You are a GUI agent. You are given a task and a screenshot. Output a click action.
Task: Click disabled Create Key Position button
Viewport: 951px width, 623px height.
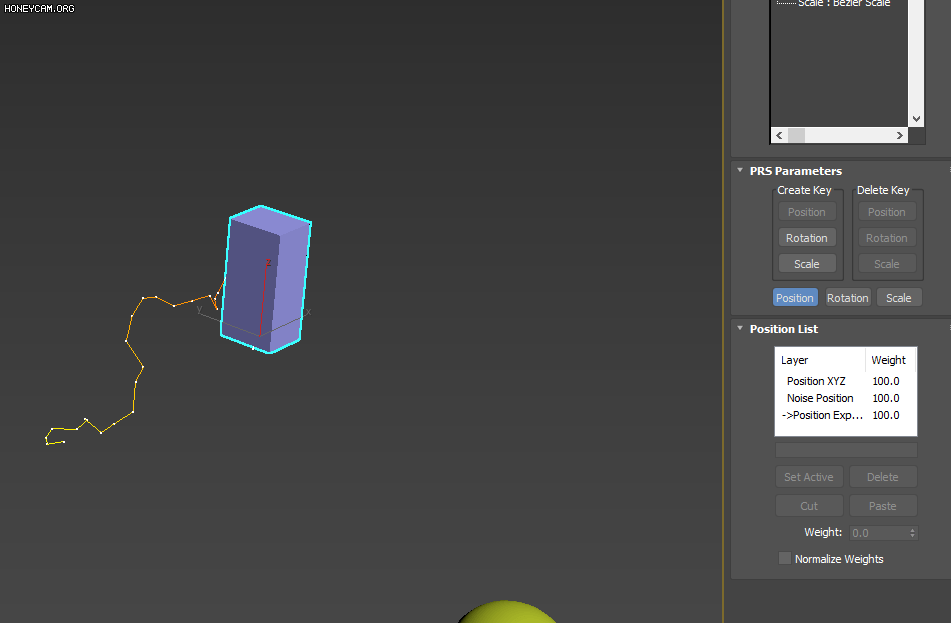click(x=807, y=212)
